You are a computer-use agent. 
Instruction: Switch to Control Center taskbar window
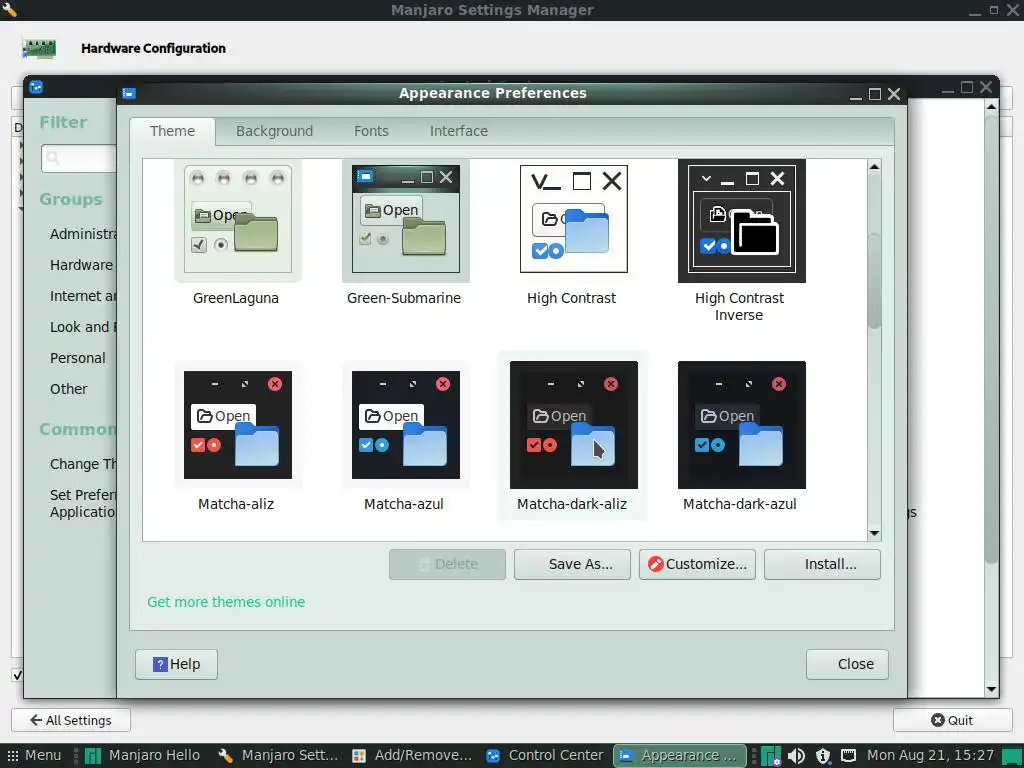[545, 756]
